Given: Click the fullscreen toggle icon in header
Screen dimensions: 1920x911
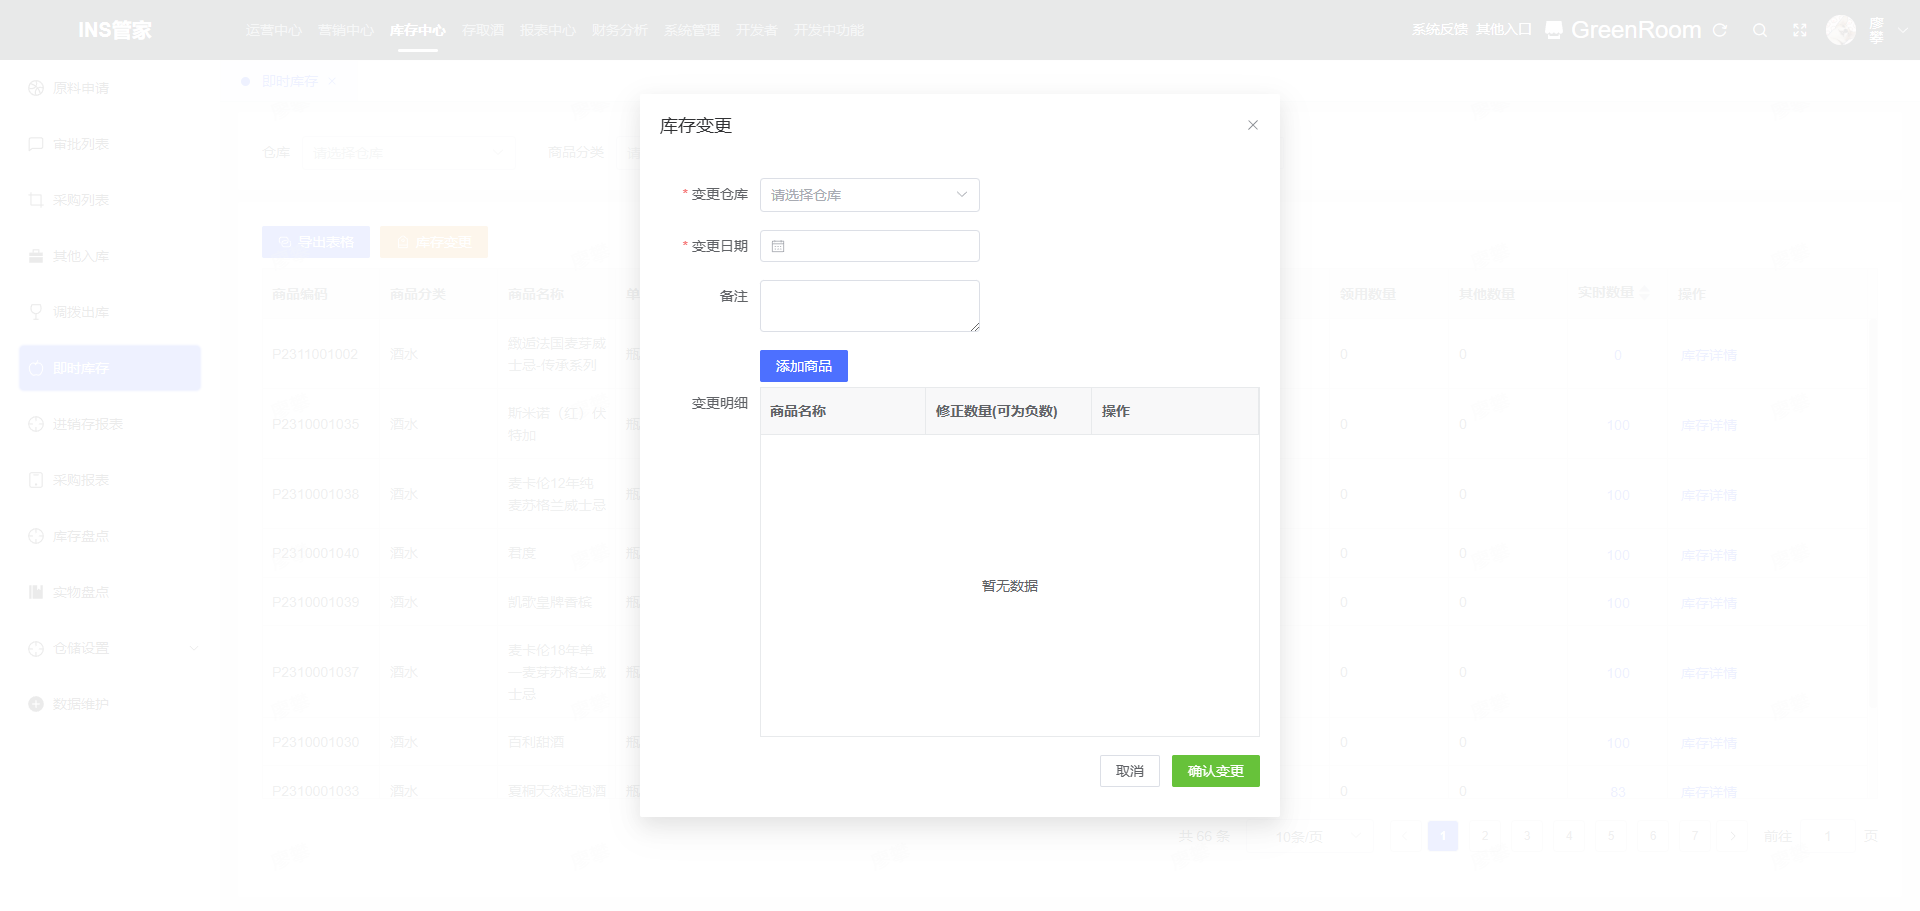Looking at the screenshot, I should click(x=1799, y=30).
